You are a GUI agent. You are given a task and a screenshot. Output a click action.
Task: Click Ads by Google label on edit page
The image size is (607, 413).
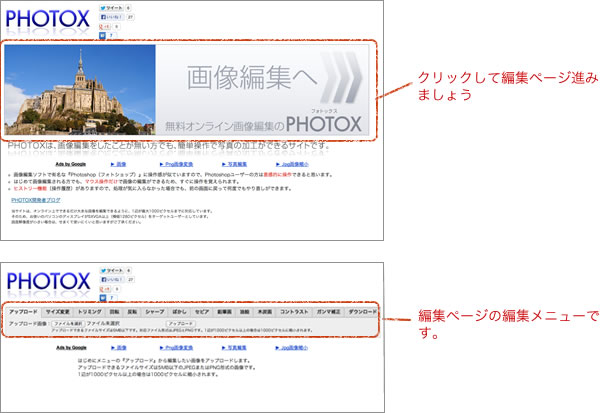71,348
